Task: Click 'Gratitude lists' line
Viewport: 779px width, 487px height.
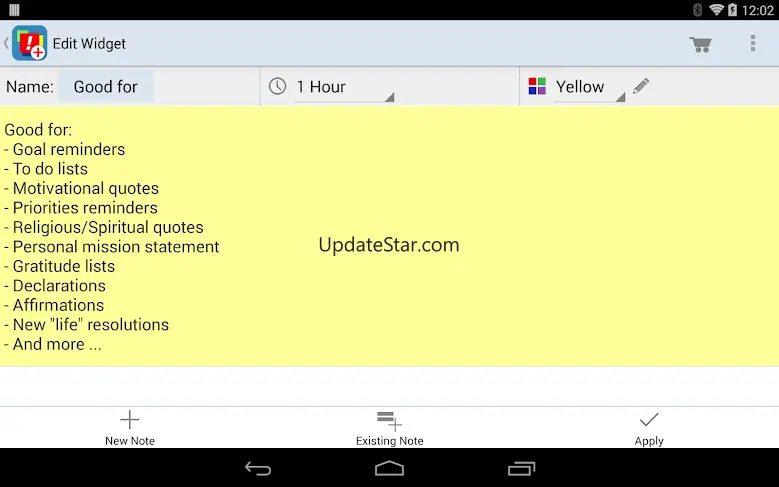Action: click(x=60, y=266)
